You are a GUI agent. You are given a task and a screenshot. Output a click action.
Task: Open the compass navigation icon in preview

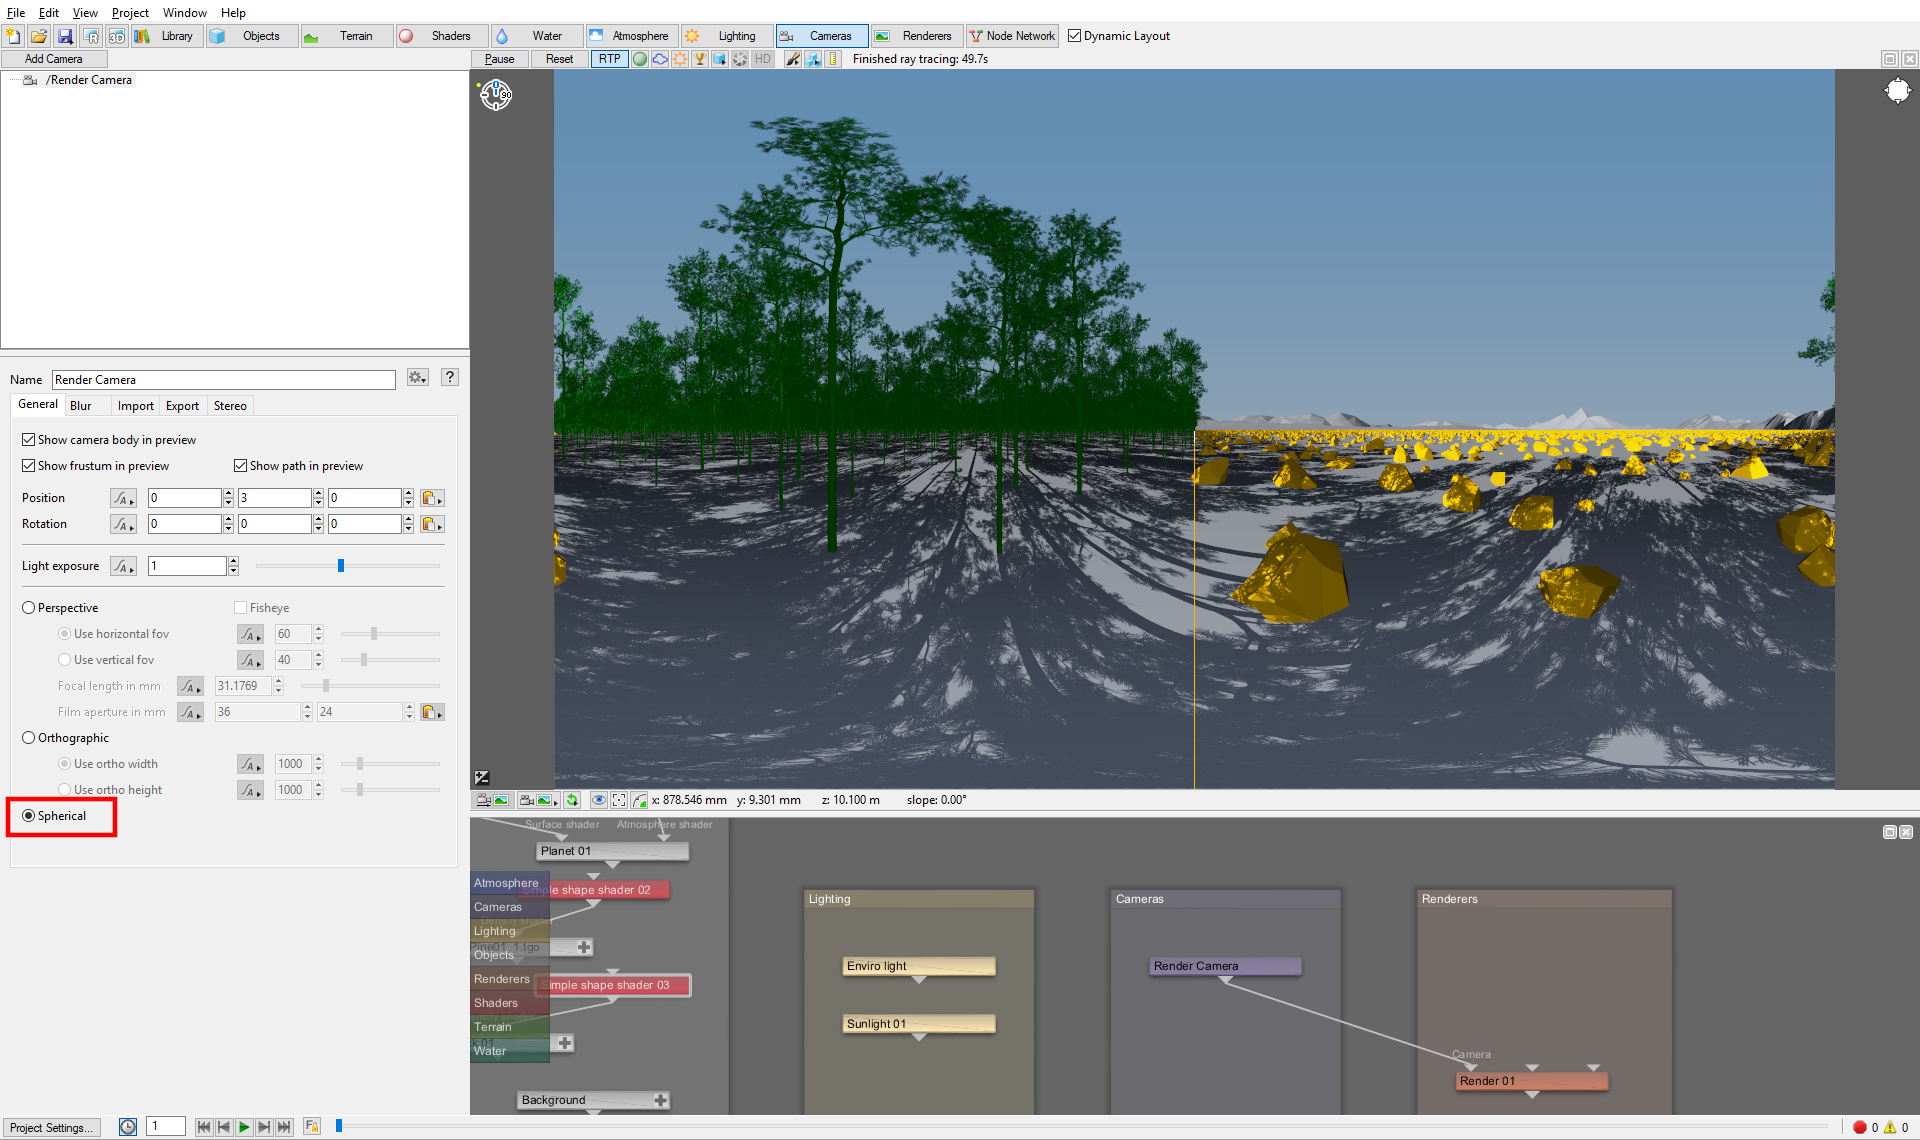pos(496,95)
